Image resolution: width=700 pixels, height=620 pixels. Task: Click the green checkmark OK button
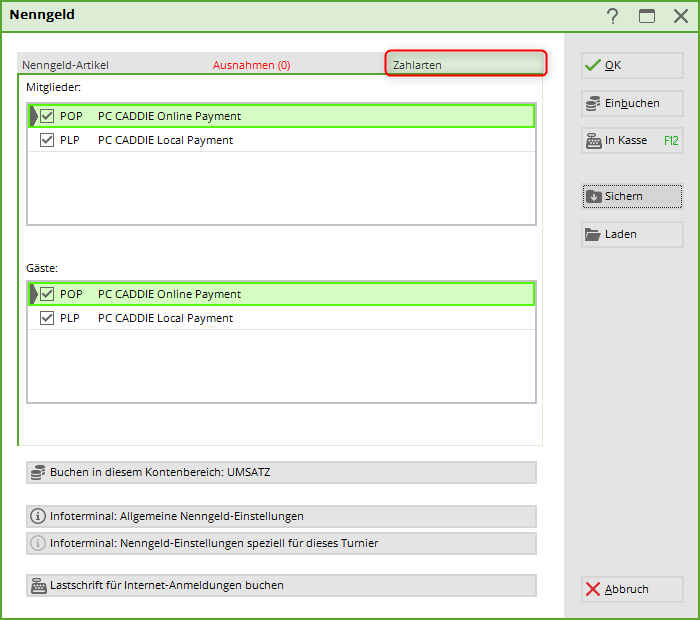click(631, 65)
